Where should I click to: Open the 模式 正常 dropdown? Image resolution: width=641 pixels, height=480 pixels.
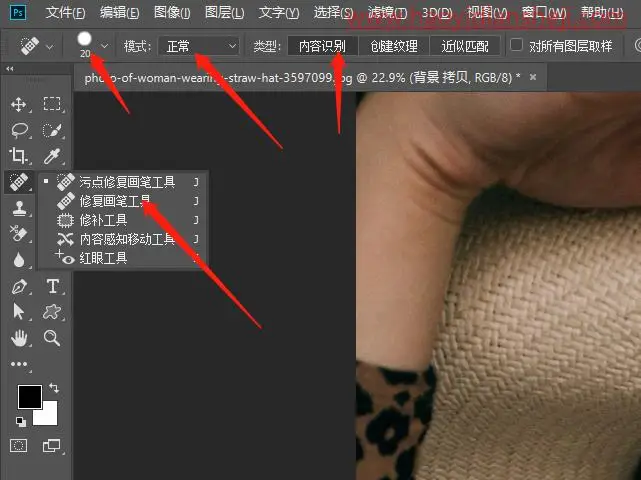tap(198, 46)
